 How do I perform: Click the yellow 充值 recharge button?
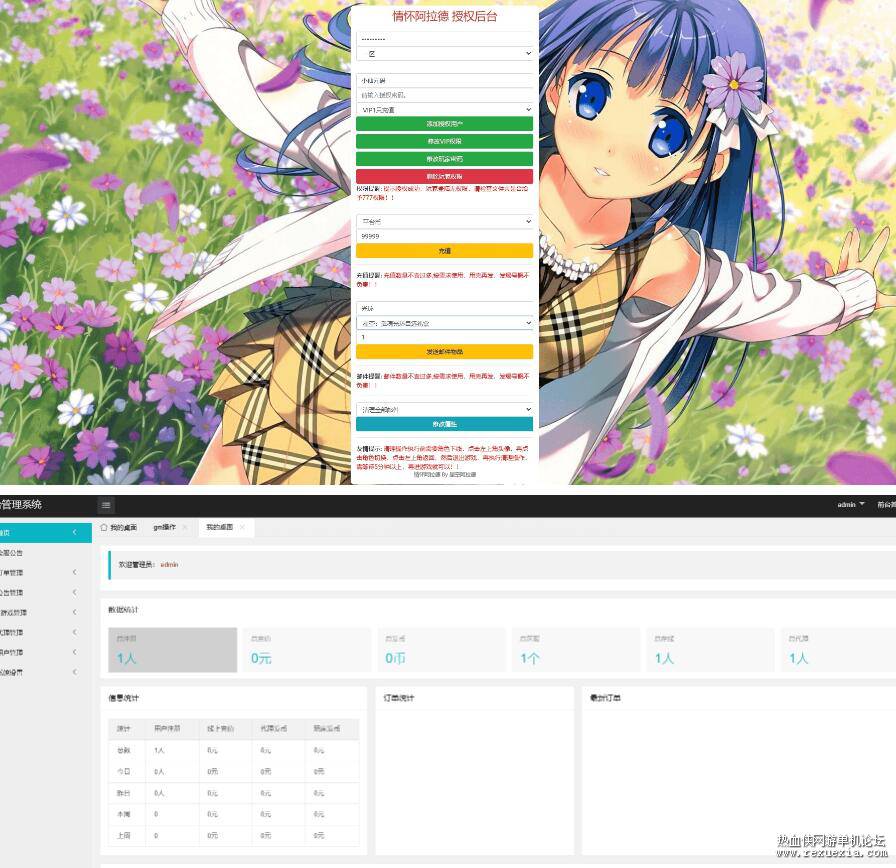tap(445, 251)
